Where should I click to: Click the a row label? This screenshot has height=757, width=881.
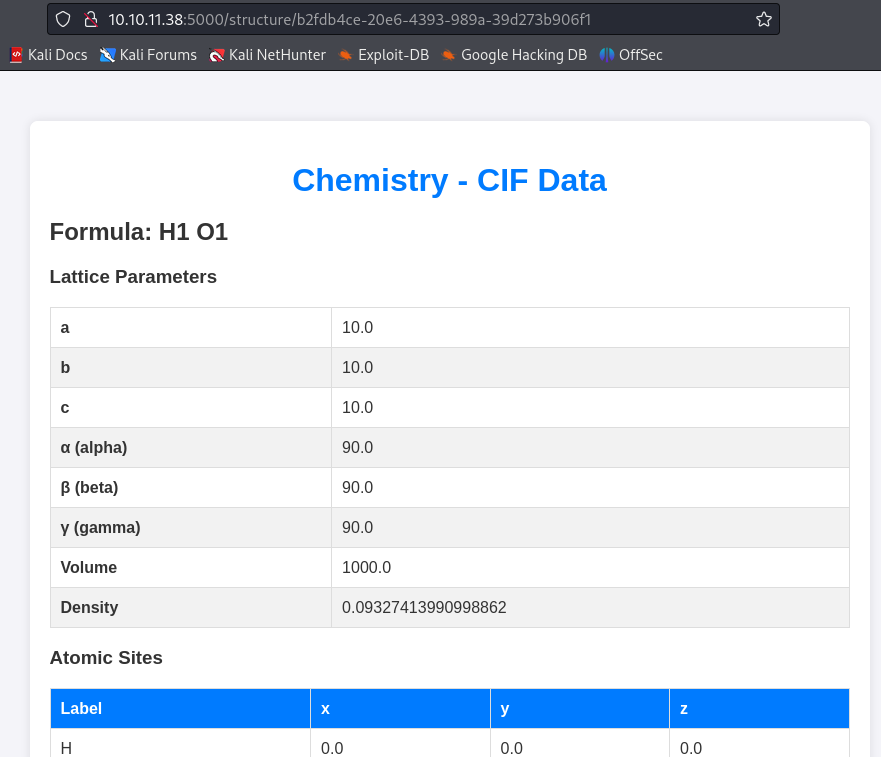tap(65, 328)
